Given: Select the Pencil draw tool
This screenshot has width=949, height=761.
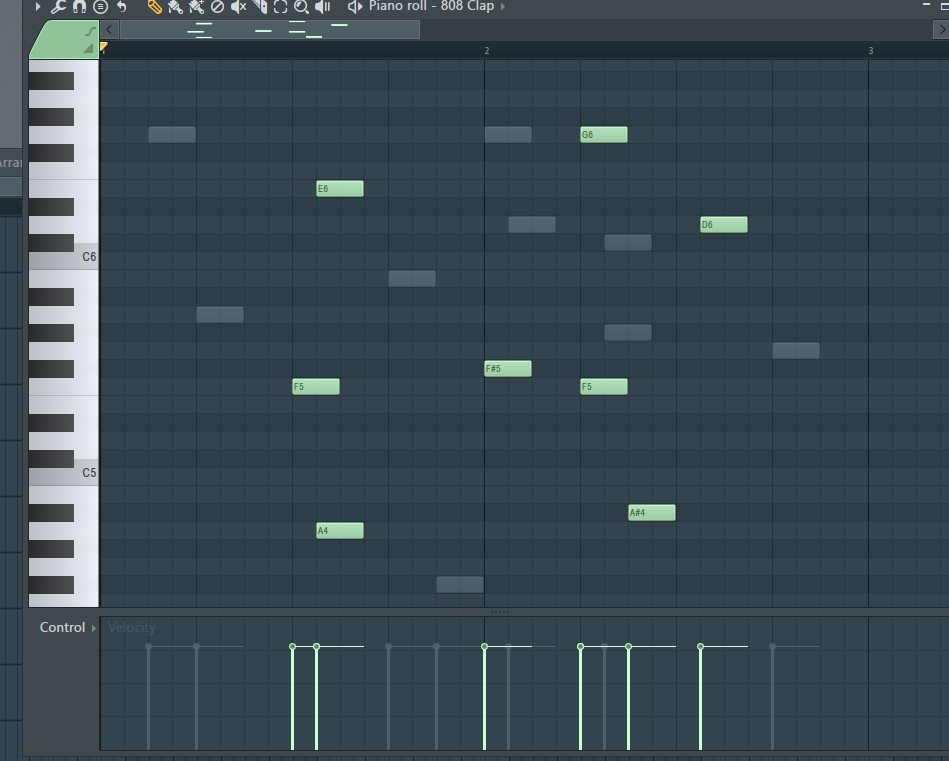Looking at the screenshot, I should (x=153, y=7).
